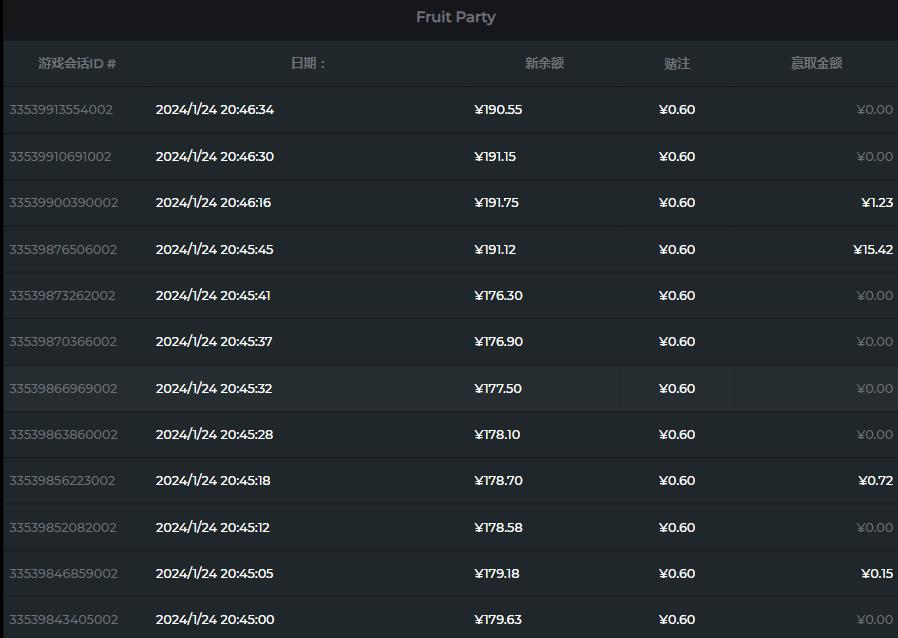The height and width of the screenshot is (638, 898).
Task: Click the 赌注 column header
Action: click(x=677, y=64)
